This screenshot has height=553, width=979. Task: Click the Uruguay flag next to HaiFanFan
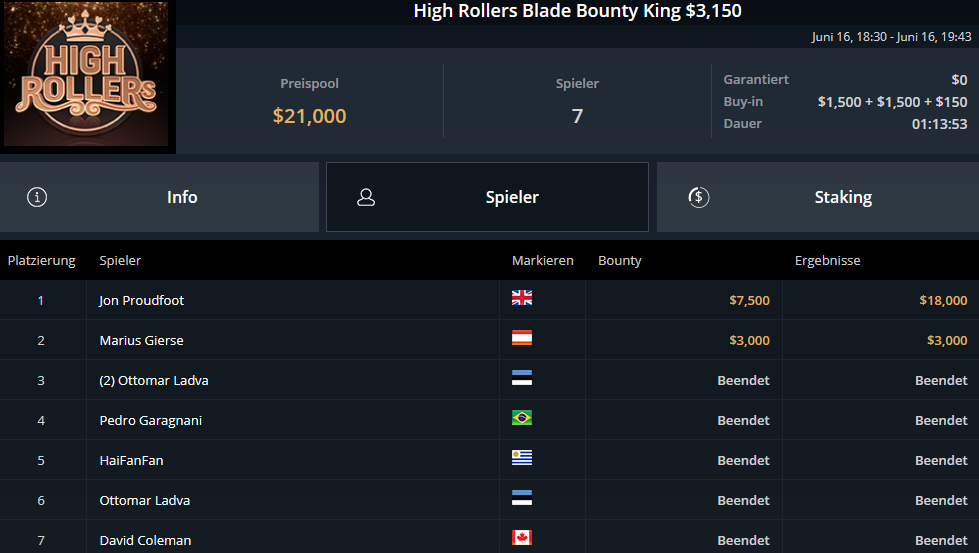pyautogui.click(x=522, y=458)
